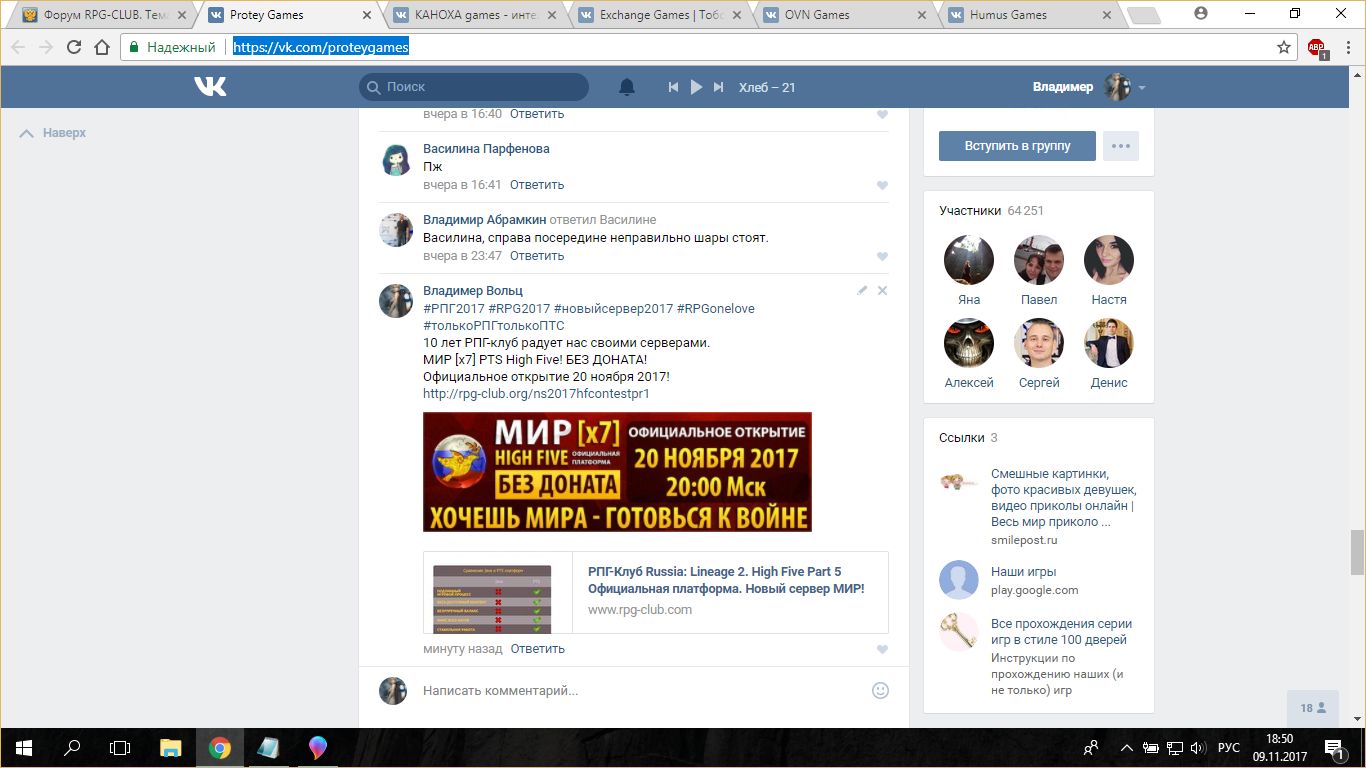Open File Explorer from the taskbar
This screenshot has height=768, width=1366.
pos(171,748)
